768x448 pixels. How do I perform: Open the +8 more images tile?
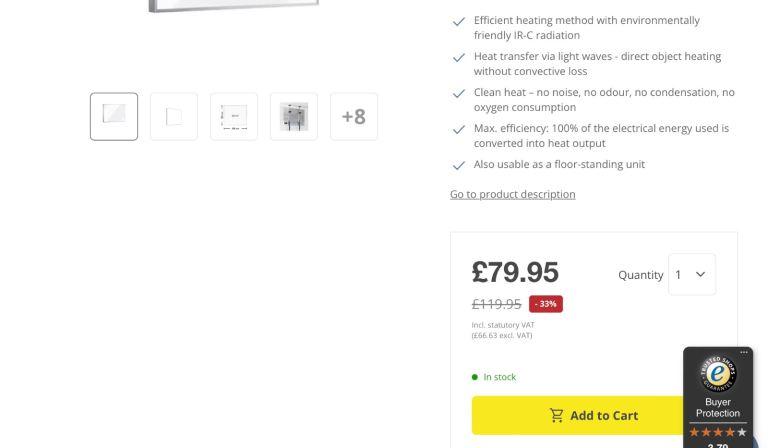coord(354,116)
